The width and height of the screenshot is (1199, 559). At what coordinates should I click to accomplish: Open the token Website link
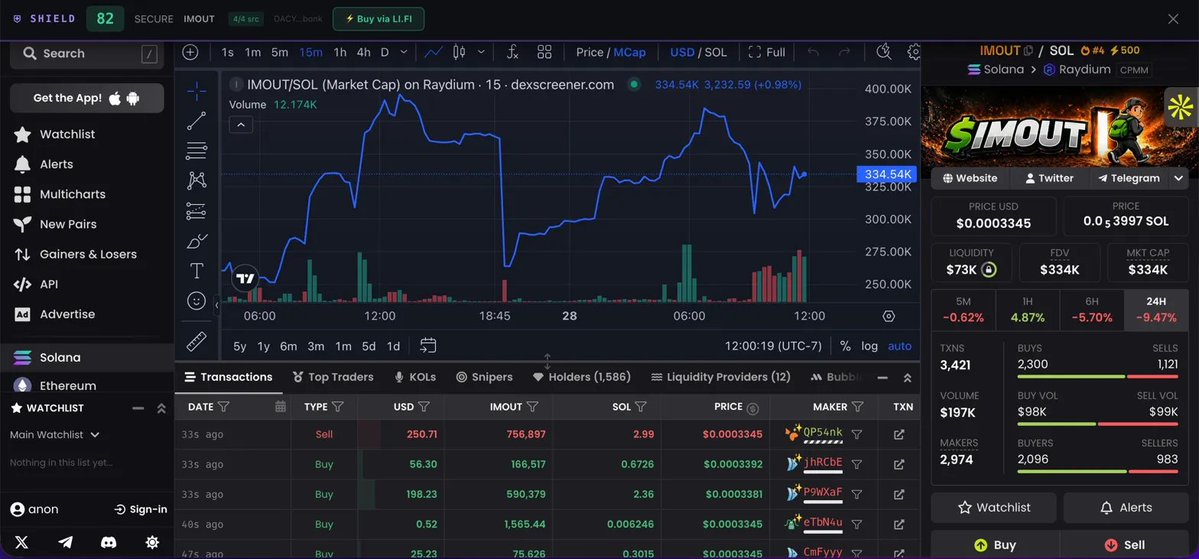pos(970,178)
